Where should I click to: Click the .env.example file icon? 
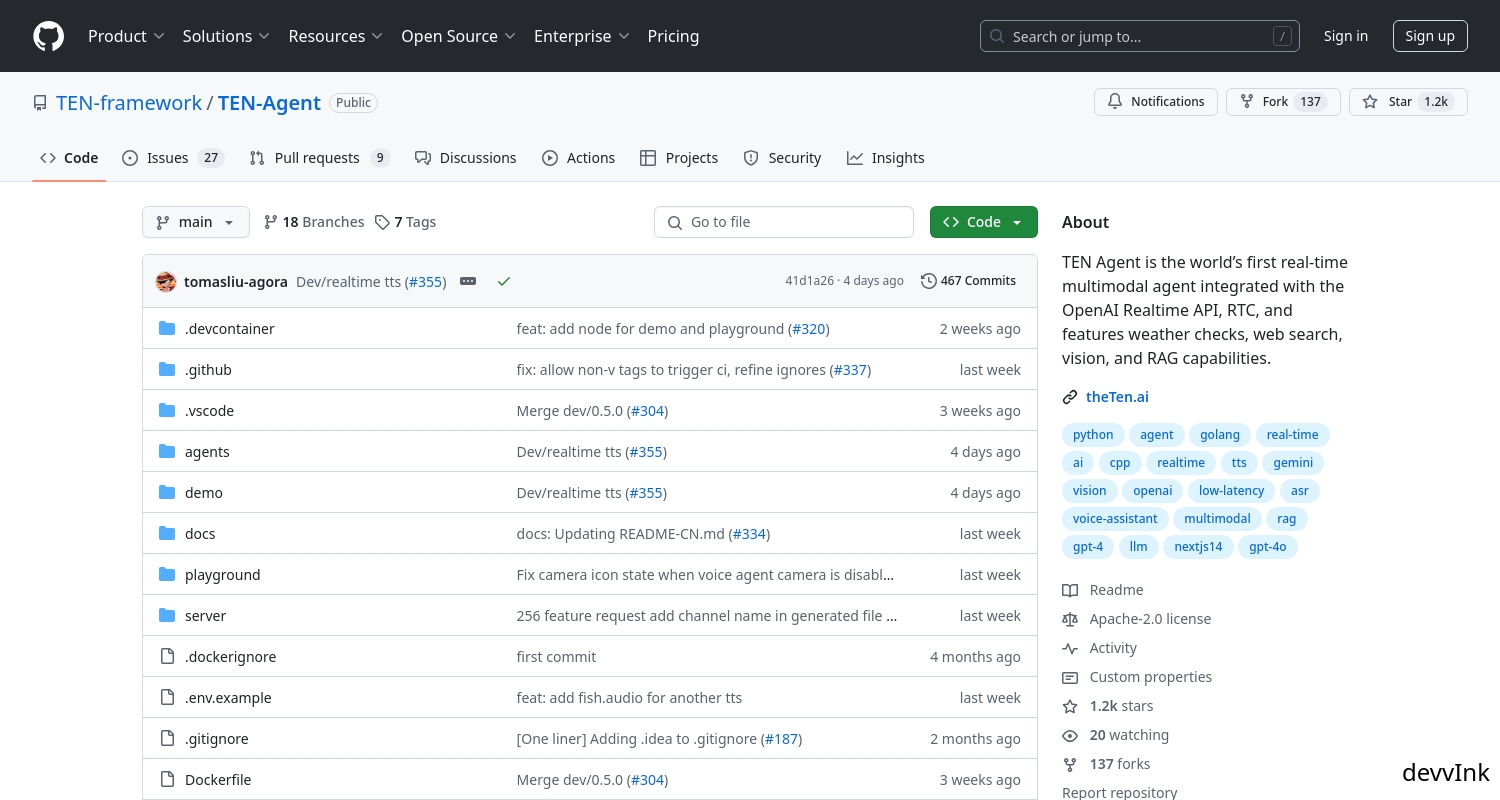[167, 697]
